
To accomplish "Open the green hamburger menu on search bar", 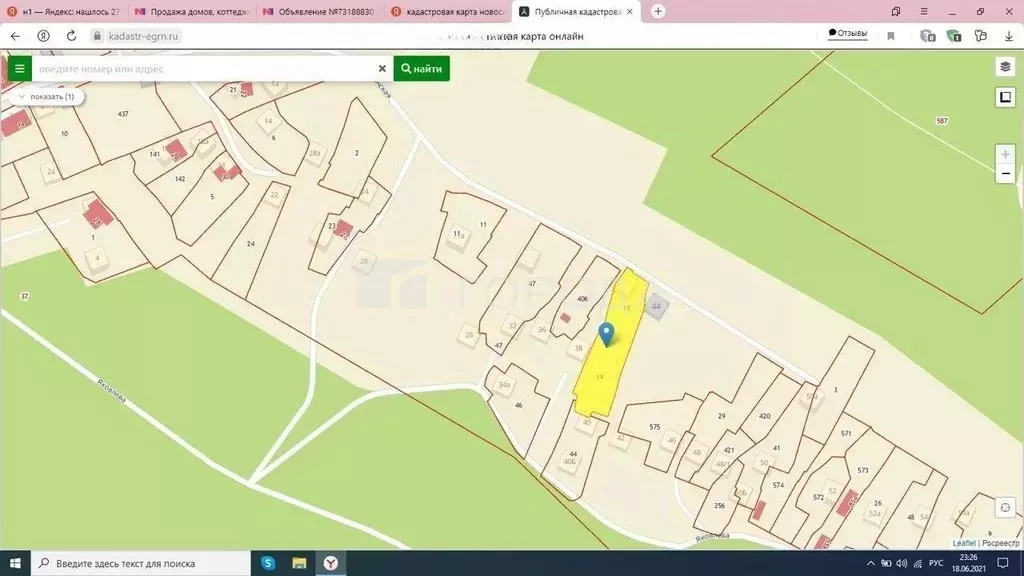I will [x=19, y=68].
